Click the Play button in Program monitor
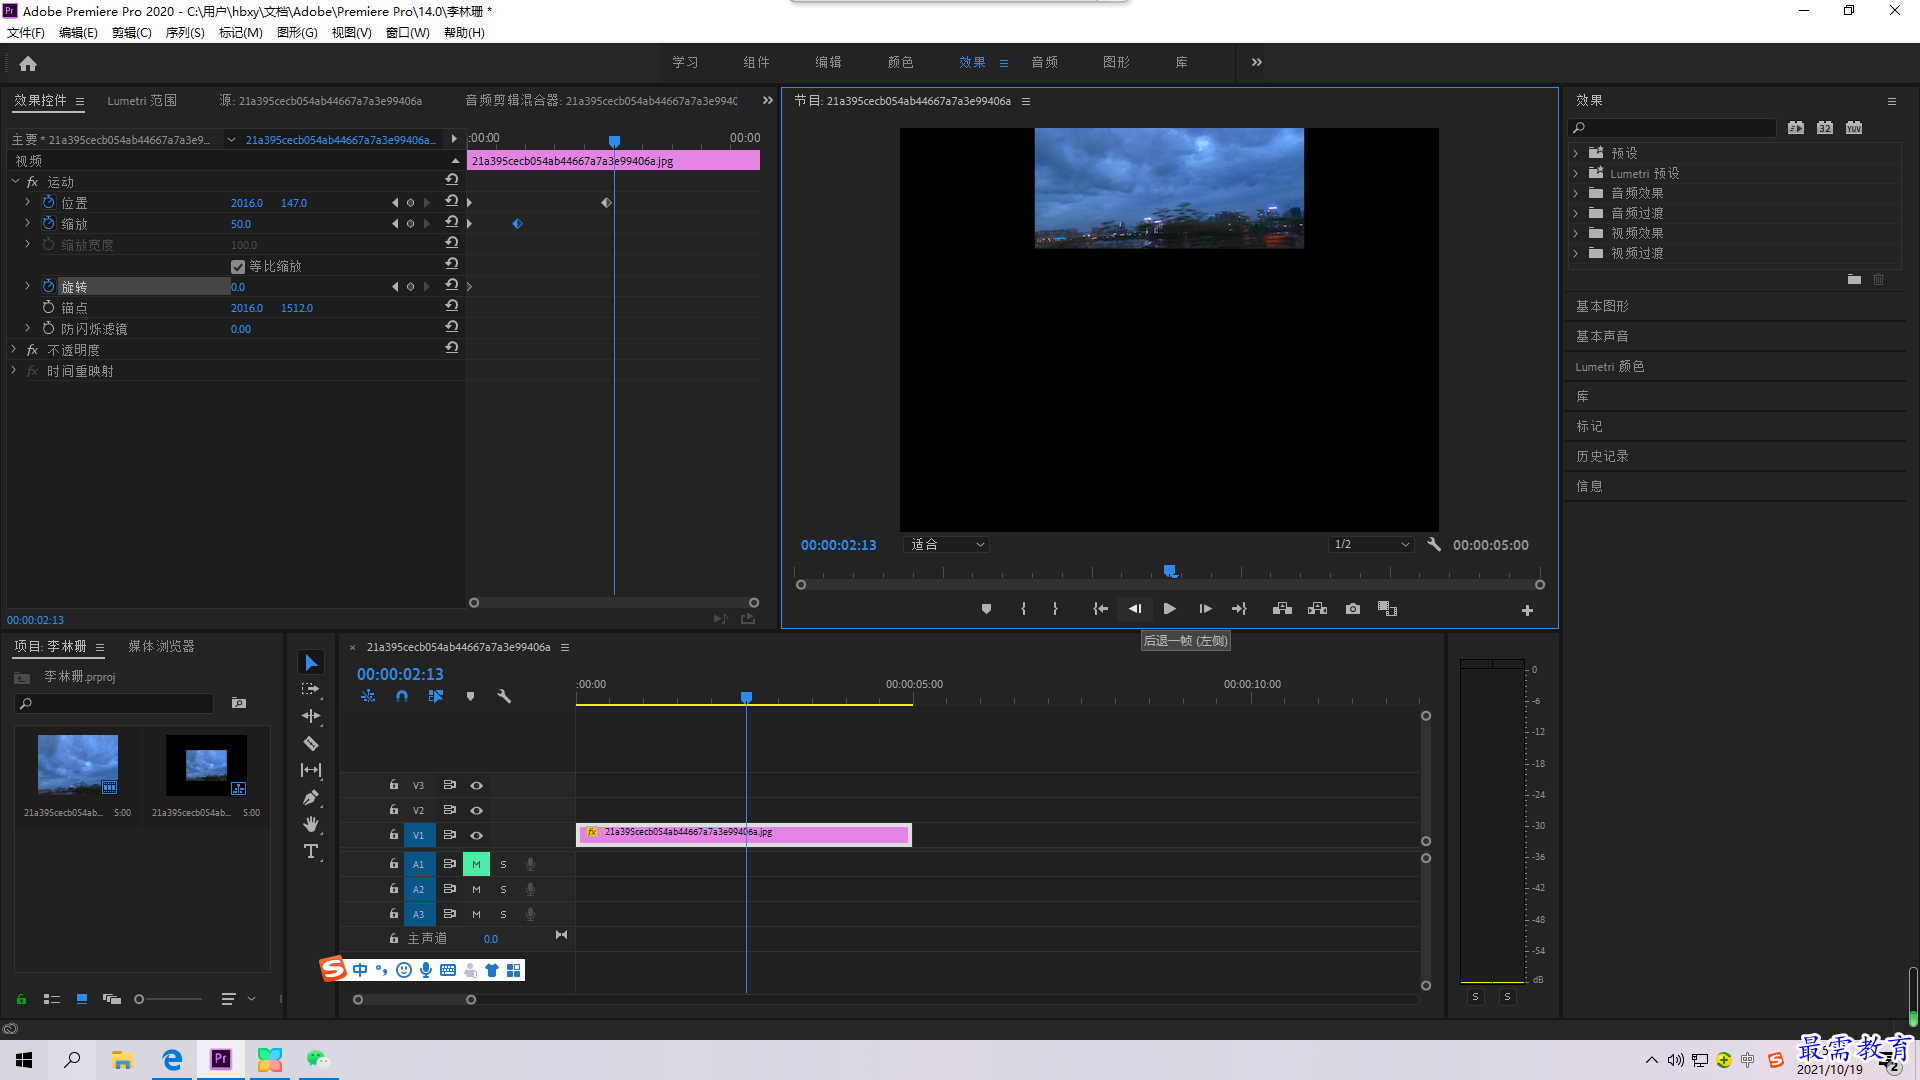Viewport: 1920px width, 1080px height. coord(1169,609)
